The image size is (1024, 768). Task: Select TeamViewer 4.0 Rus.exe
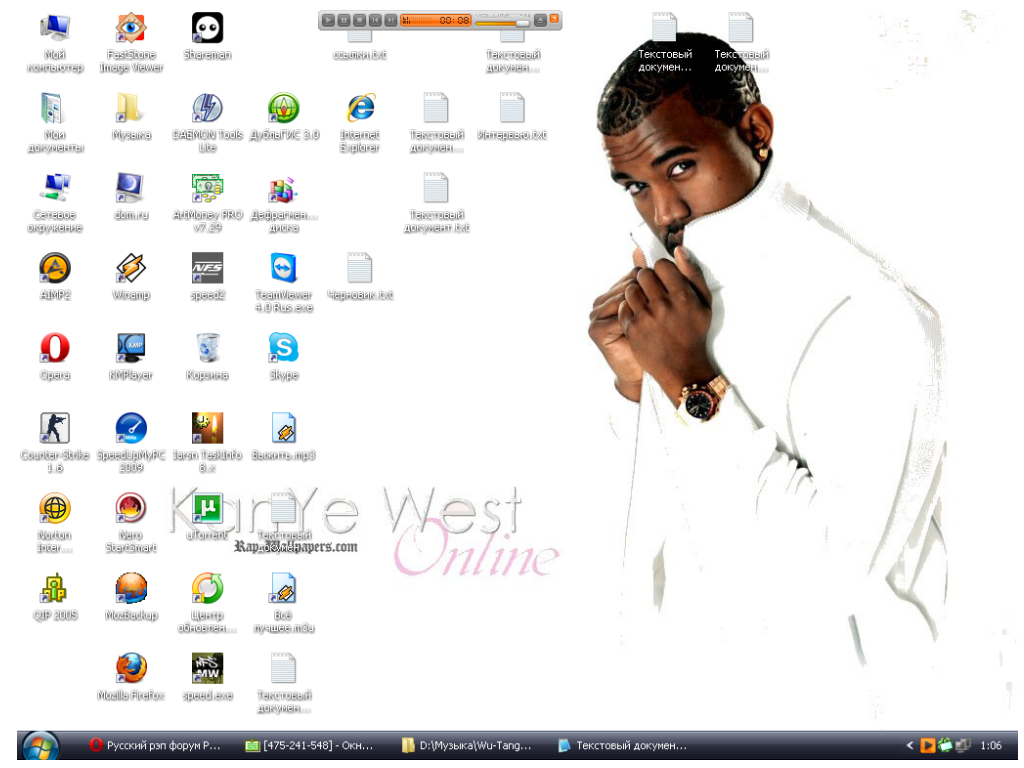(284, 283)
